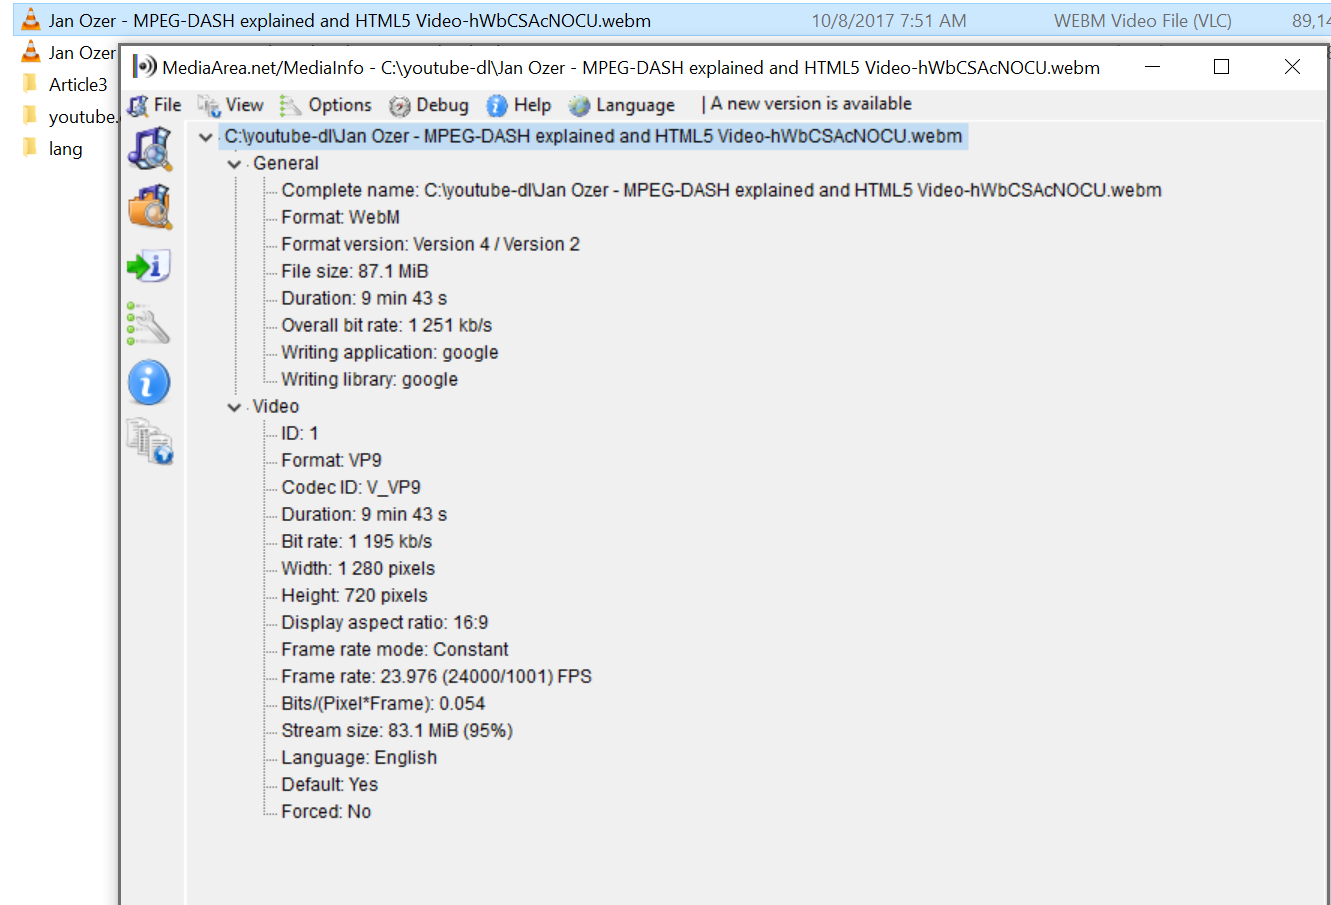Select 'Writing library: google' row
This screenshot has width=1331, height=905.
369,379
